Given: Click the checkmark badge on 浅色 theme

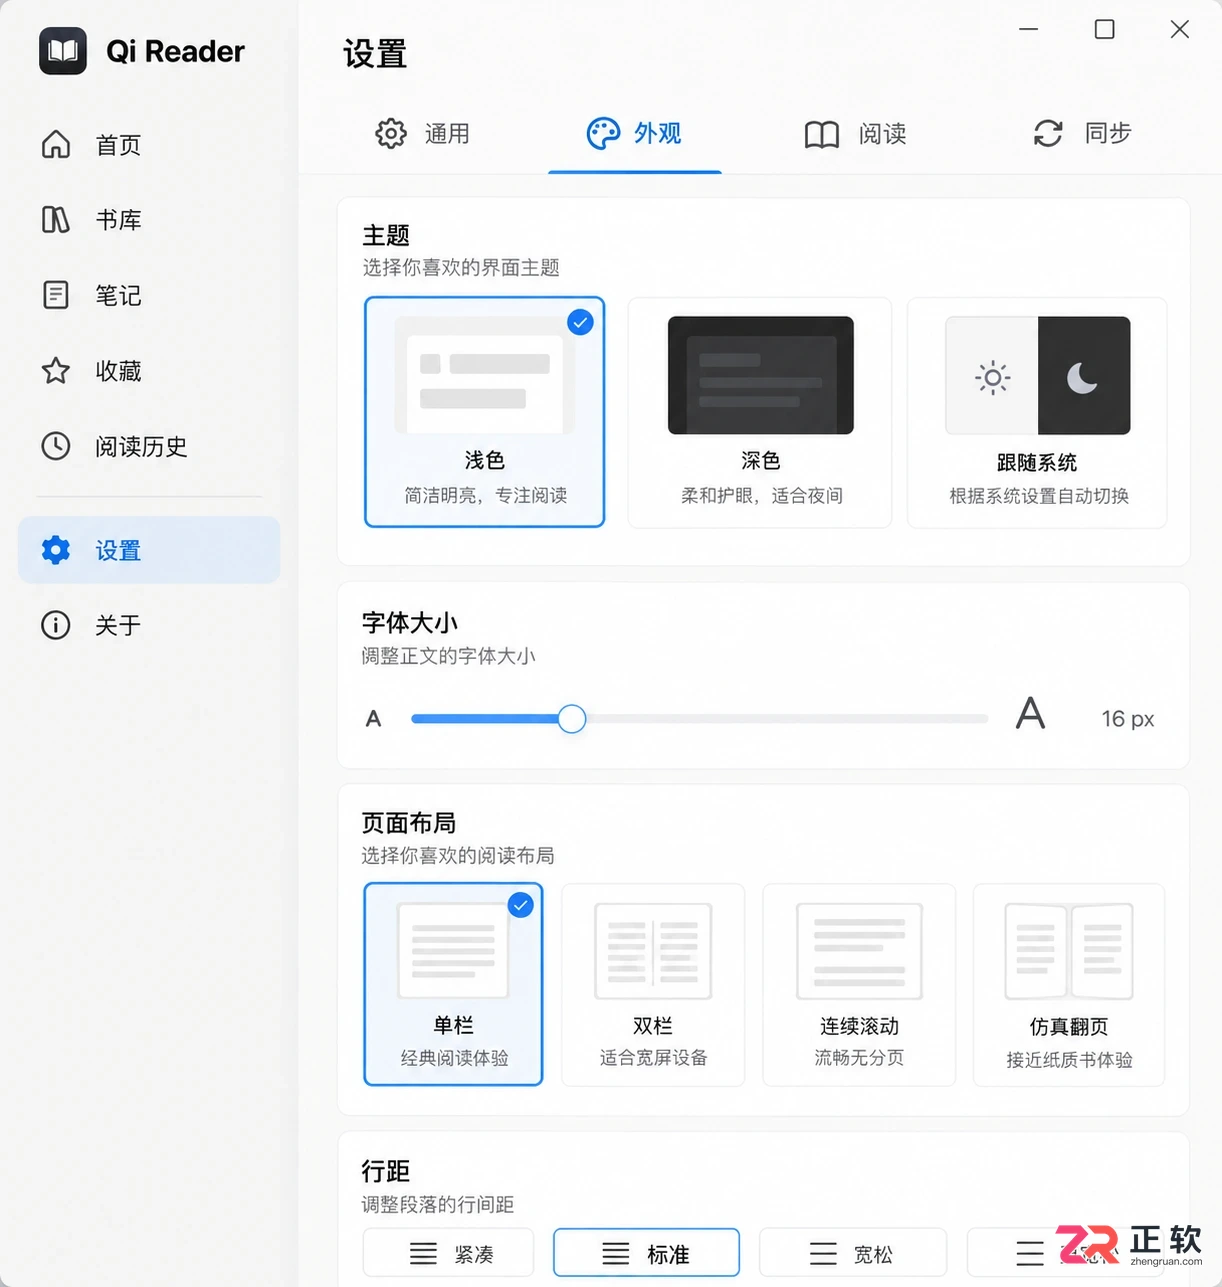Looking at the screenshot, I should click(x=580, y=322).
